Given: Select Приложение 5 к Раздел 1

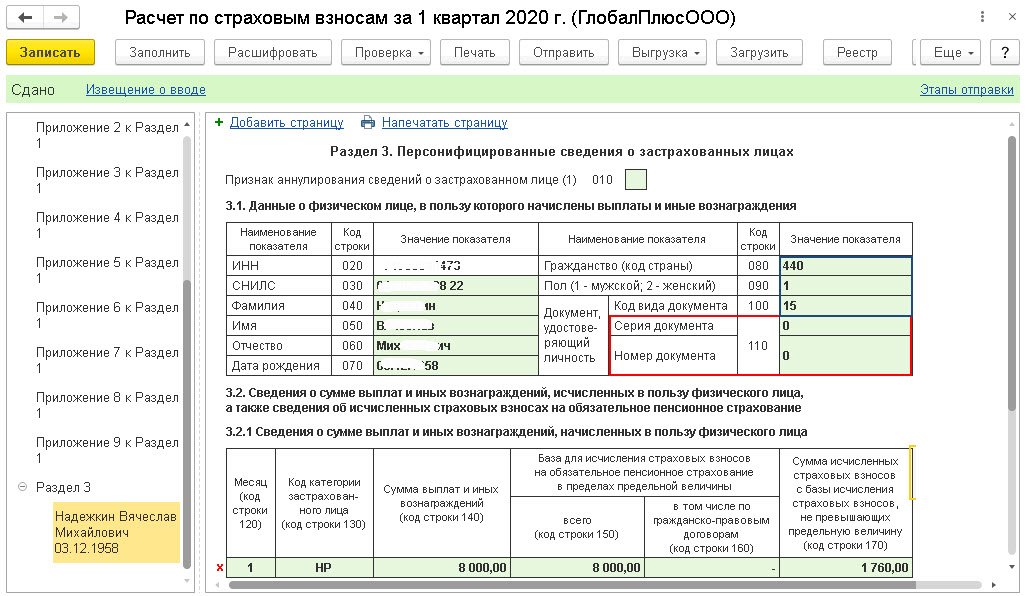Looking at the screenshot, I should [107, 270].
